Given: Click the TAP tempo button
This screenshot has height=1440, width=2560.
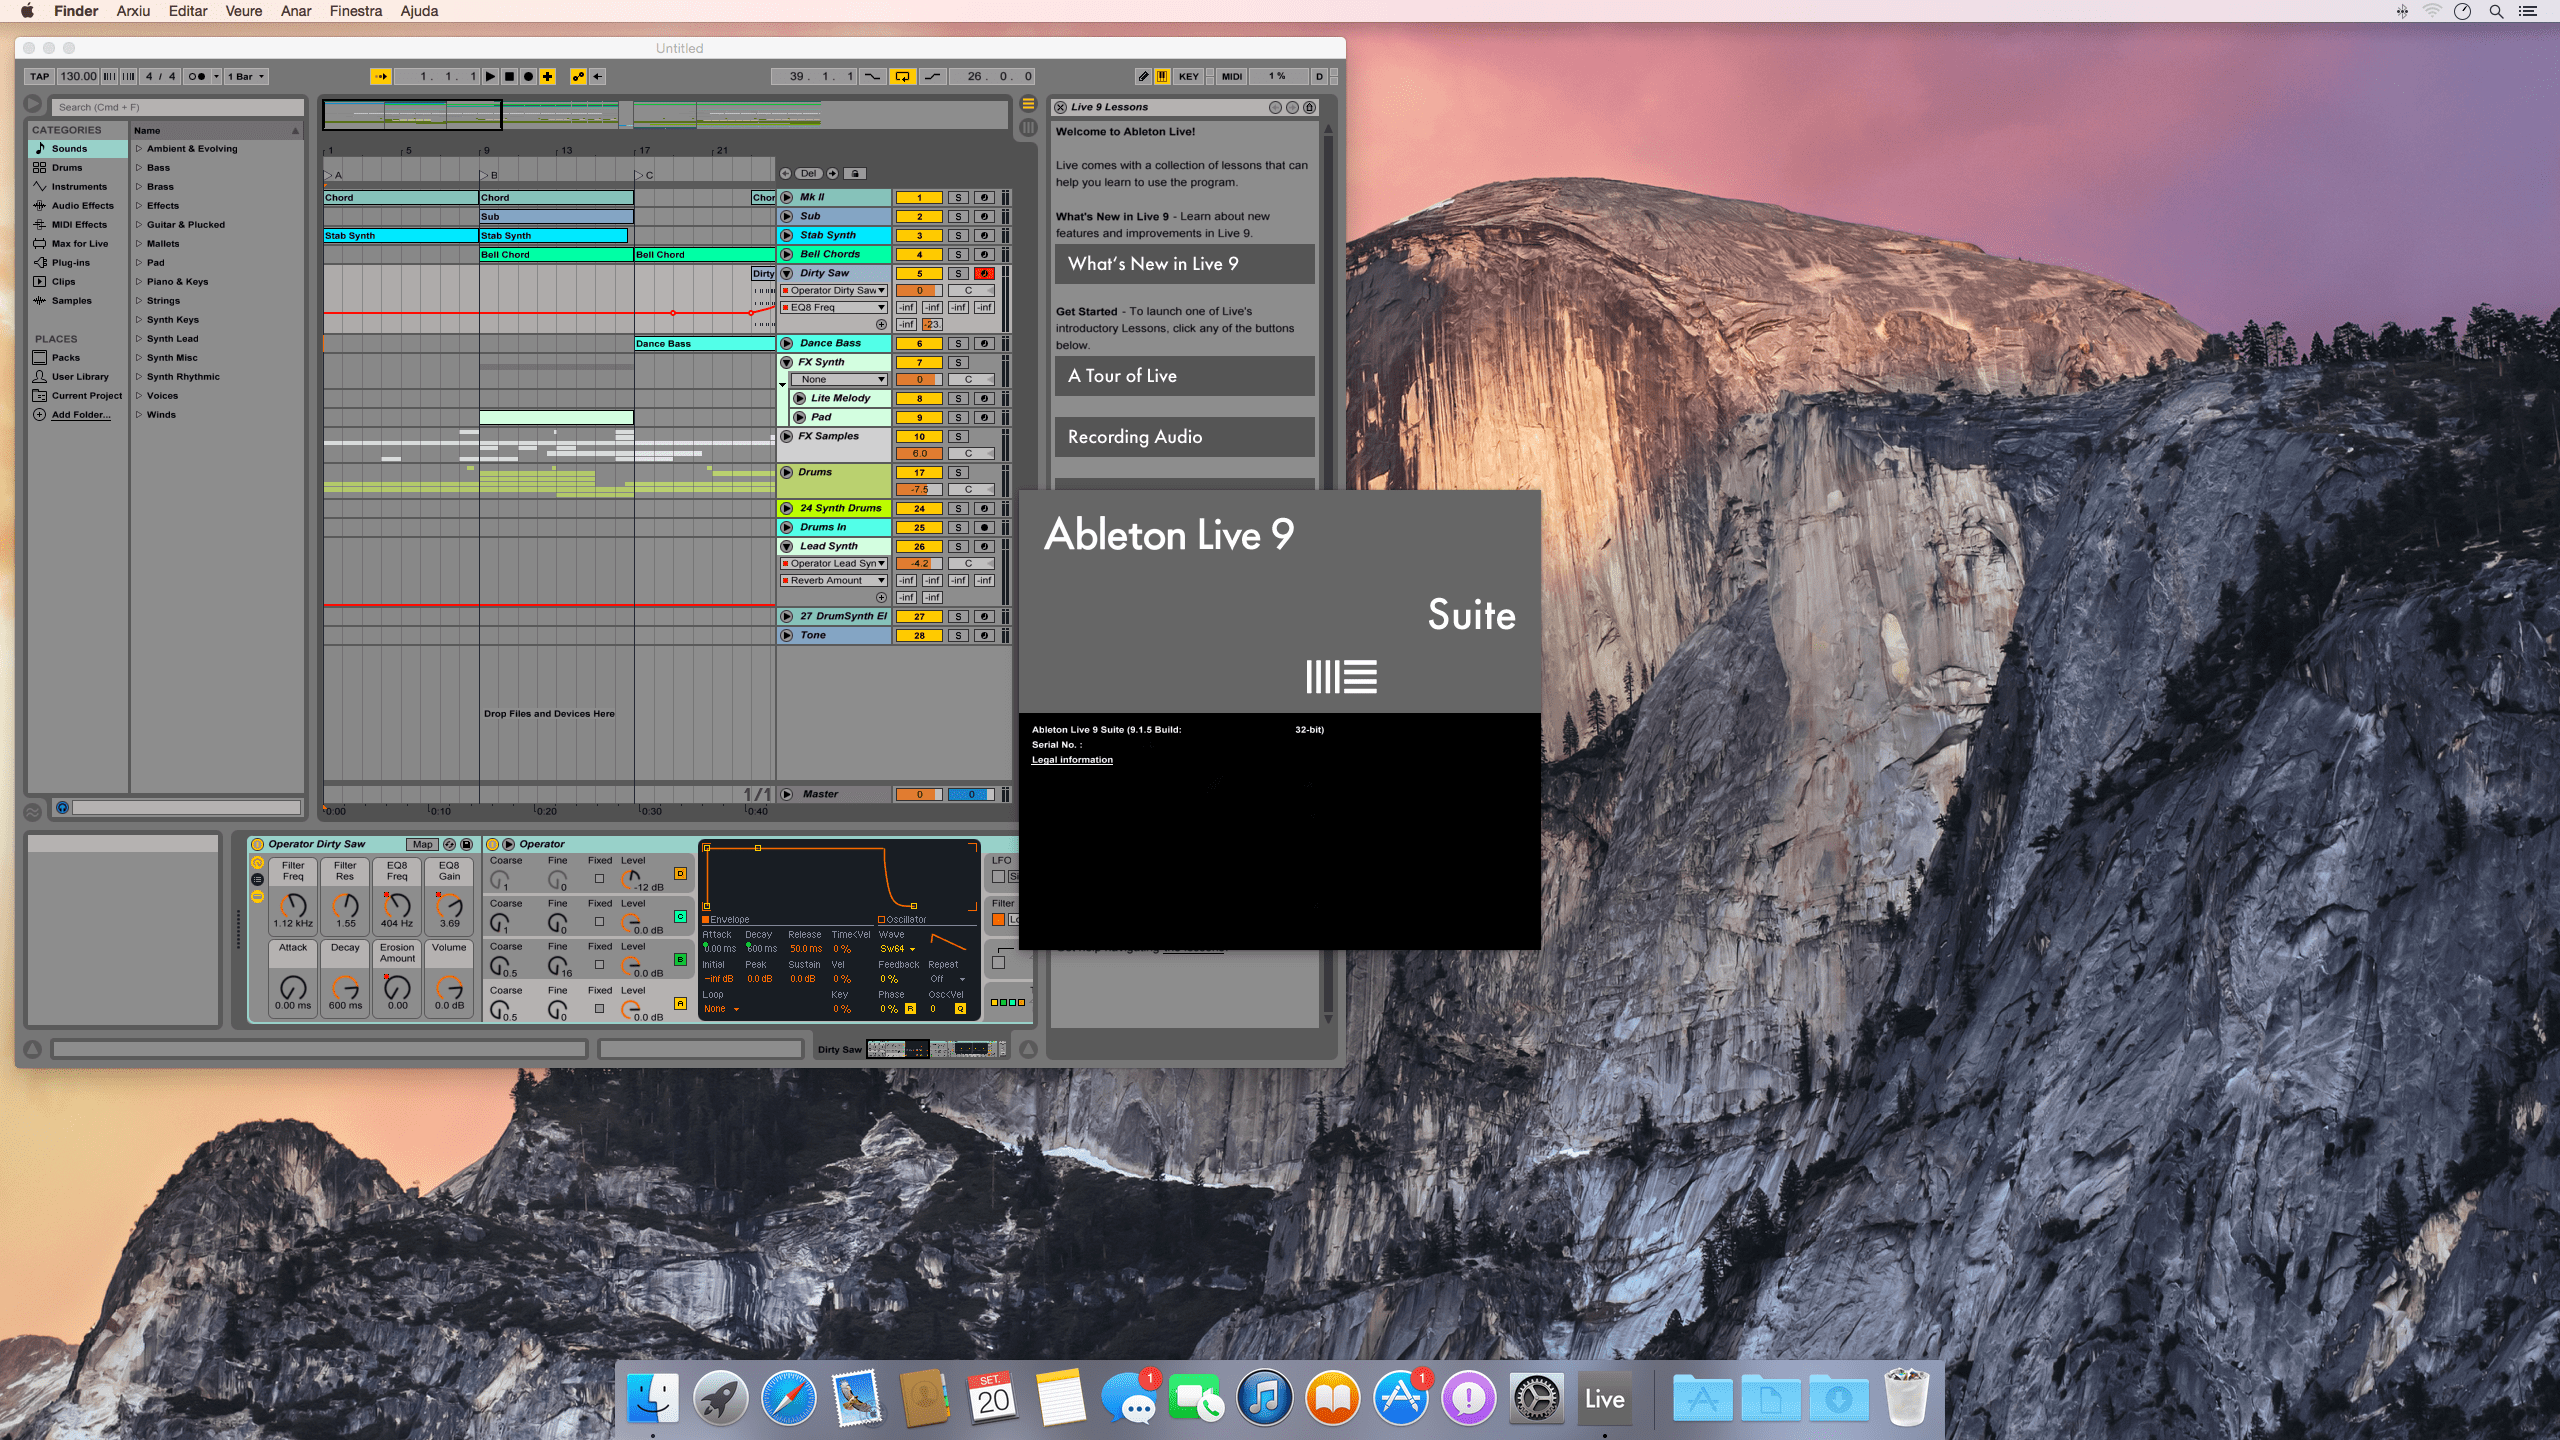Looking at the screenshot, I should coord(39,76).
